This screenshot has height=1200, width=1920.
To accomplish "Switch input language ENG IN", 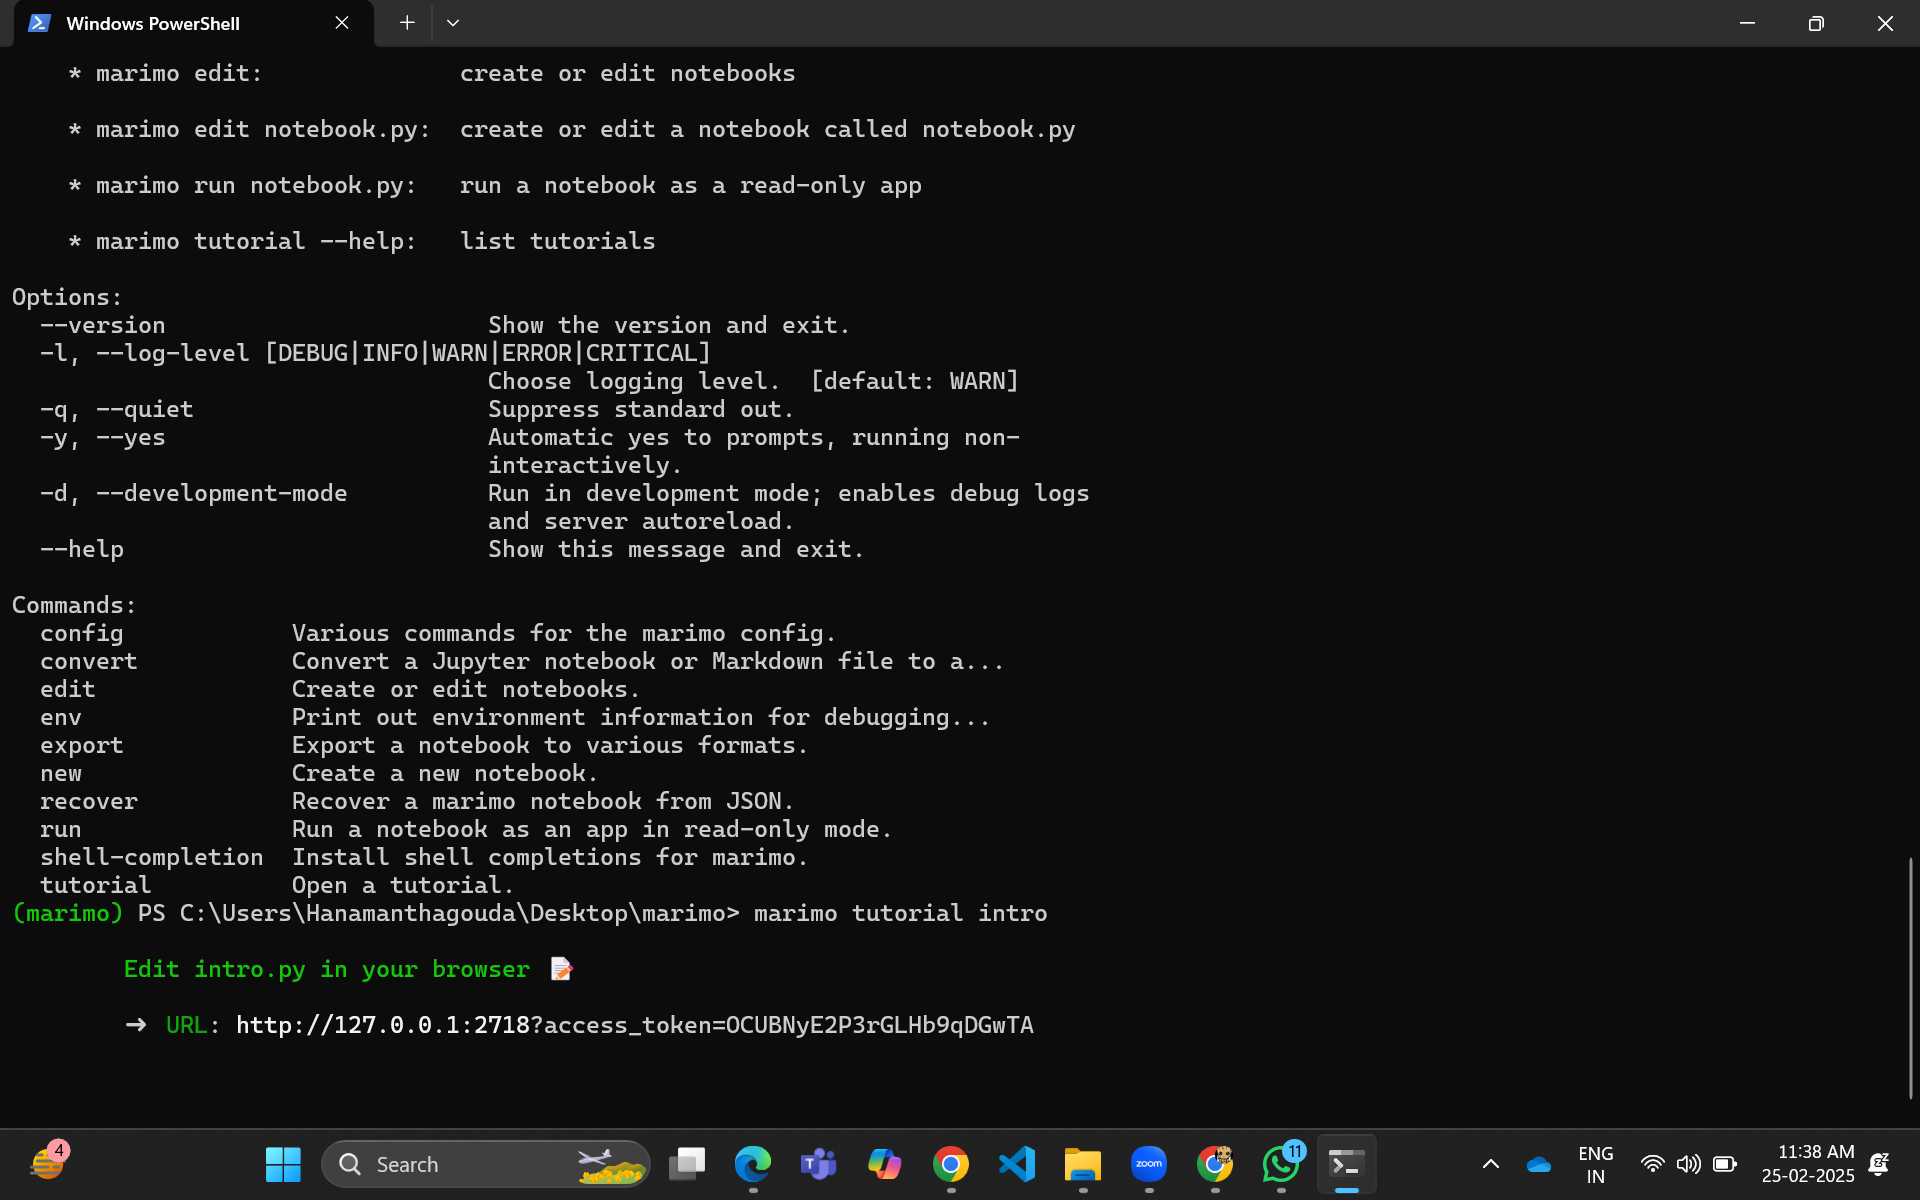I will [1595, 1164].
